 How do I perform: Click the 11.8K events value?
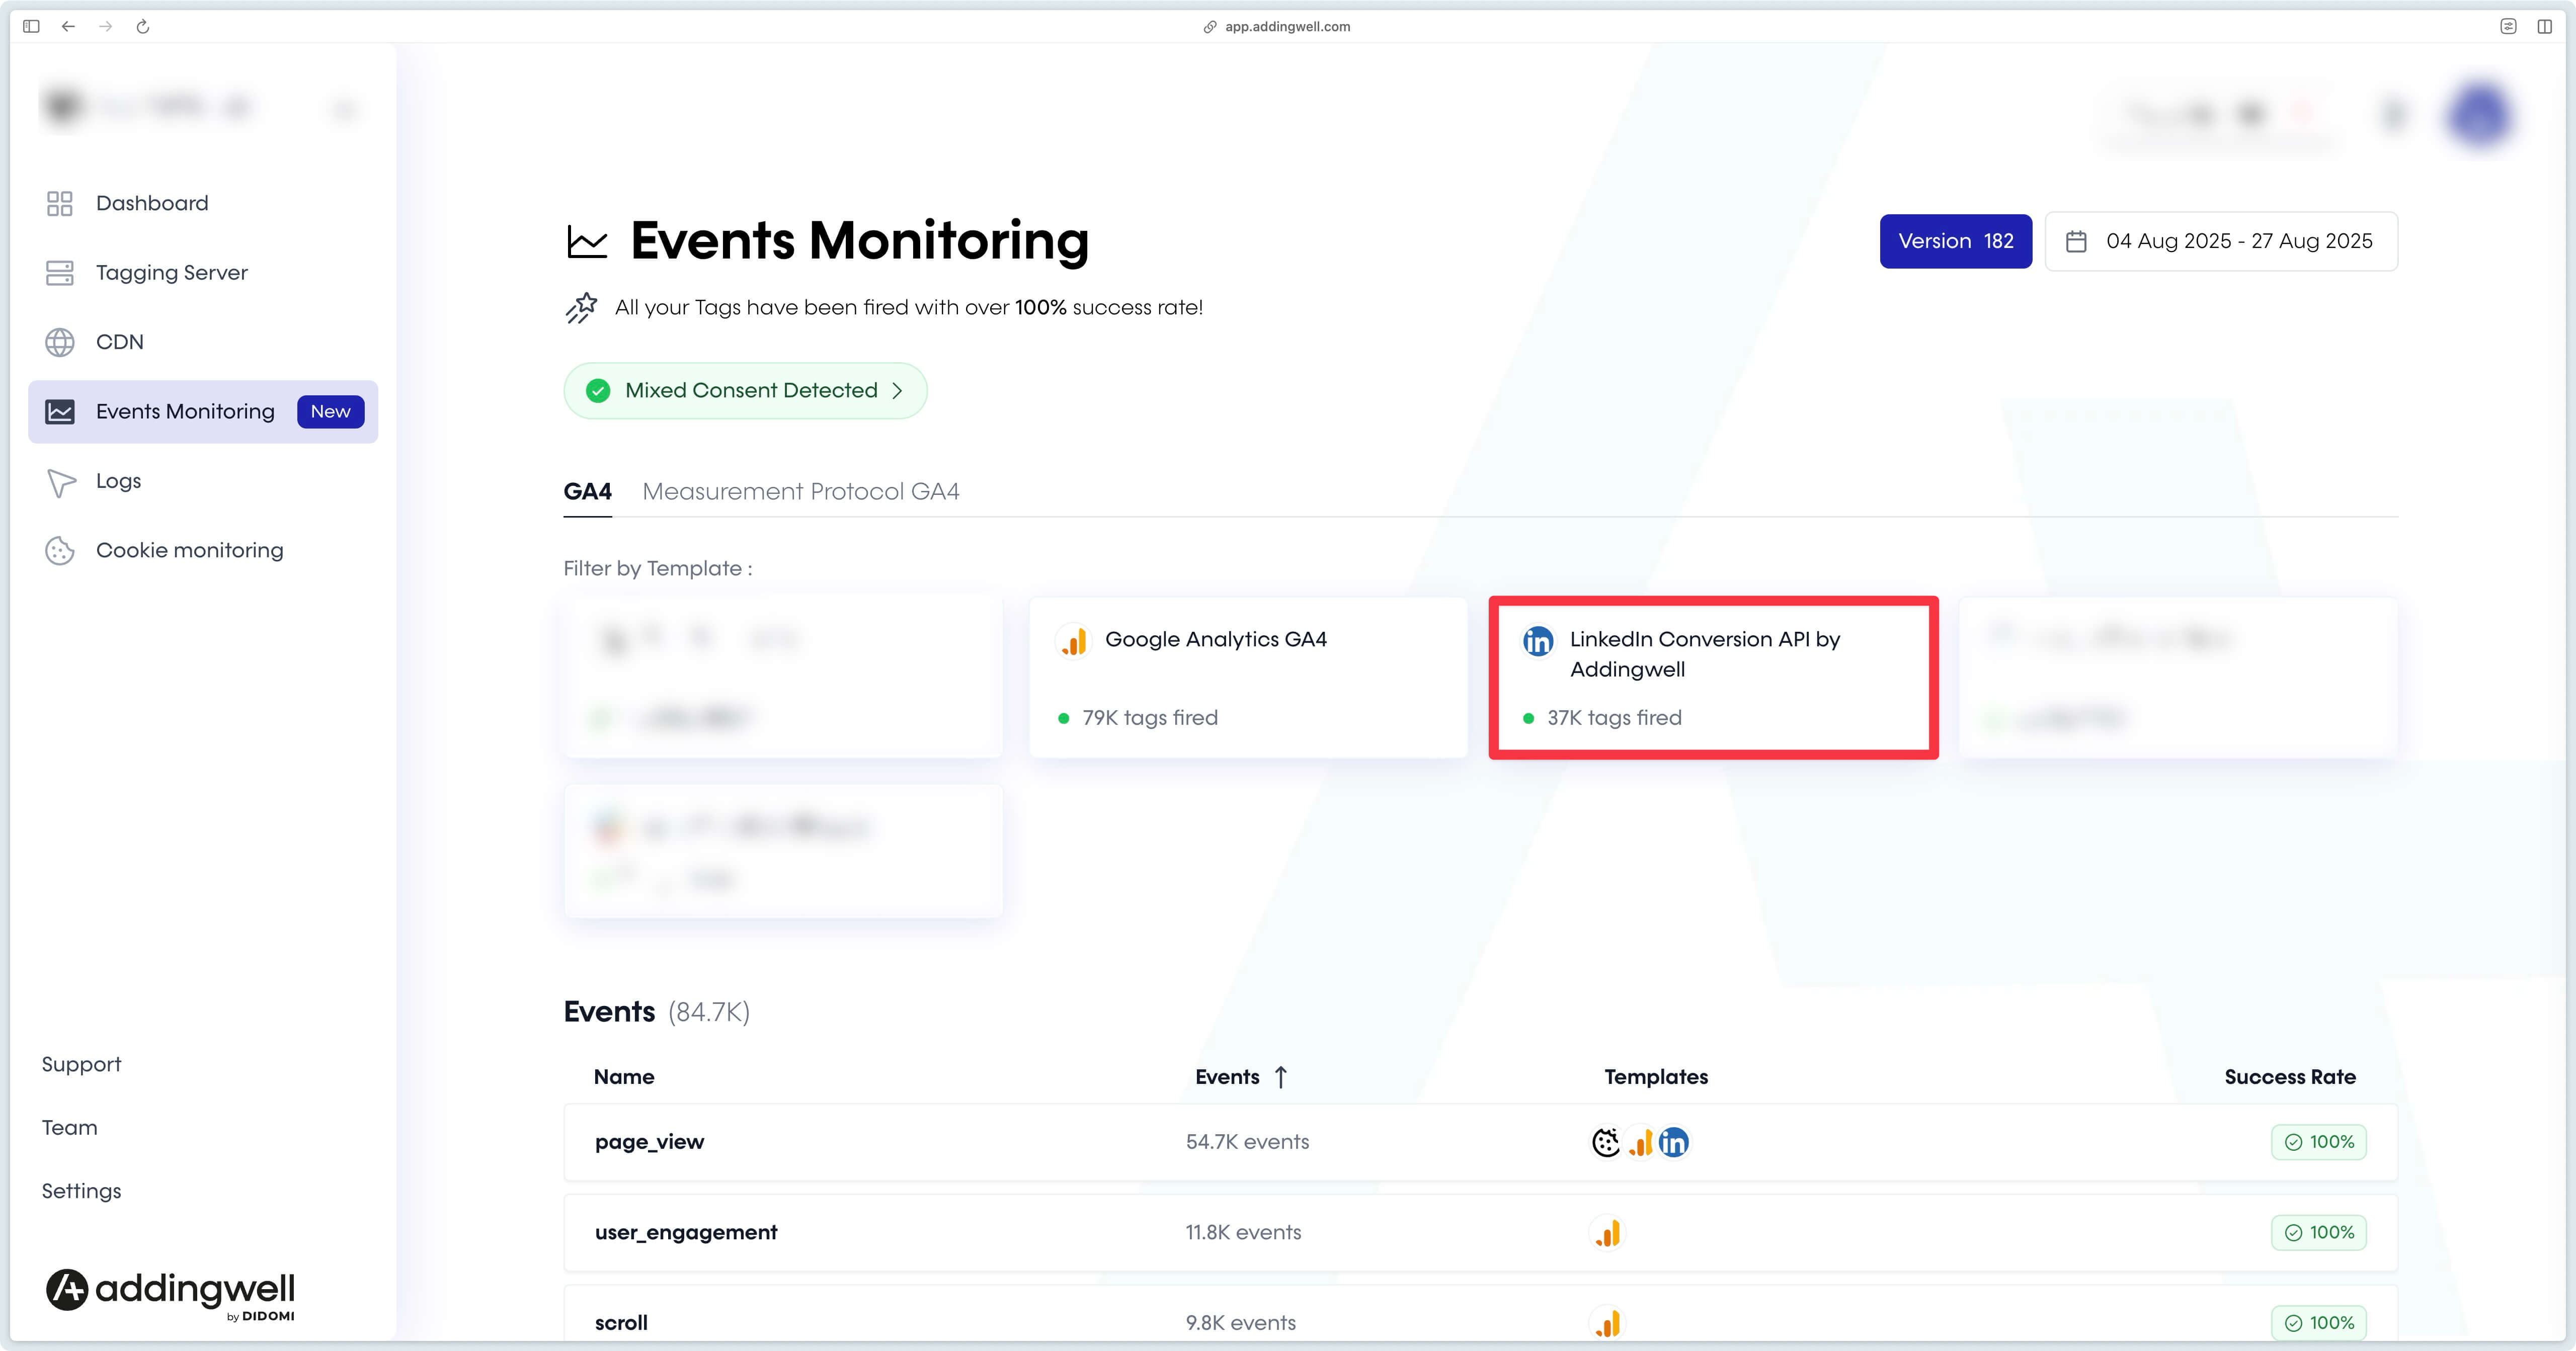point(1243,1233)
